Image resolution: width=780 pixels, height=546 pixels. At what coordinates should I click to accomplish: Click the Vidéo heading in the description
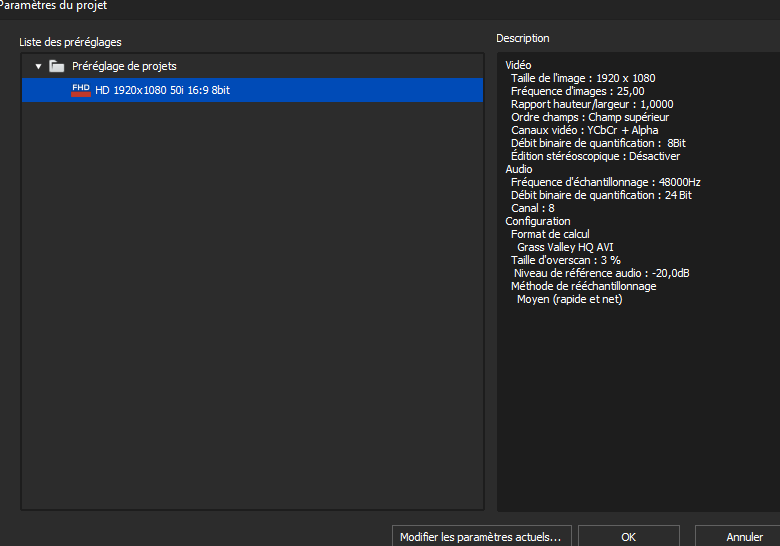pos(519,65)
